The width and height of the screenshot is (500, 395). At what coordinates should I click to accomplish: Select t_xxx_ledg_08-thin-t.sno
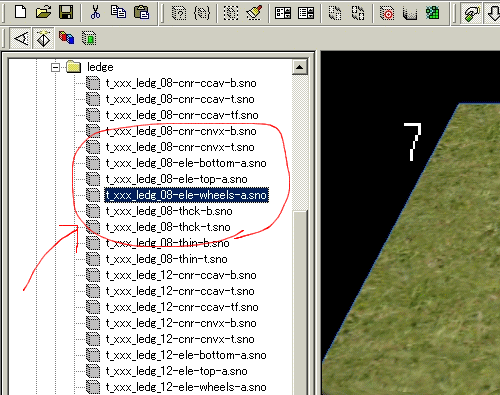(166, 259)
